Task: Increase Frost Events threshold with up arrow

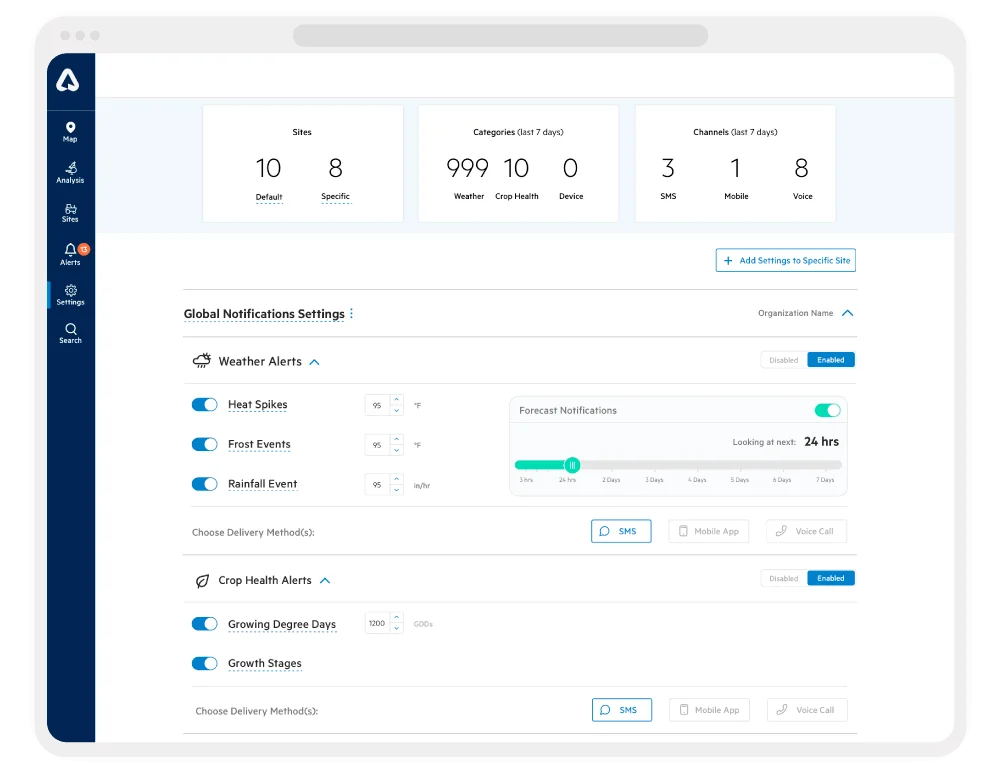Action: (396, 439)
